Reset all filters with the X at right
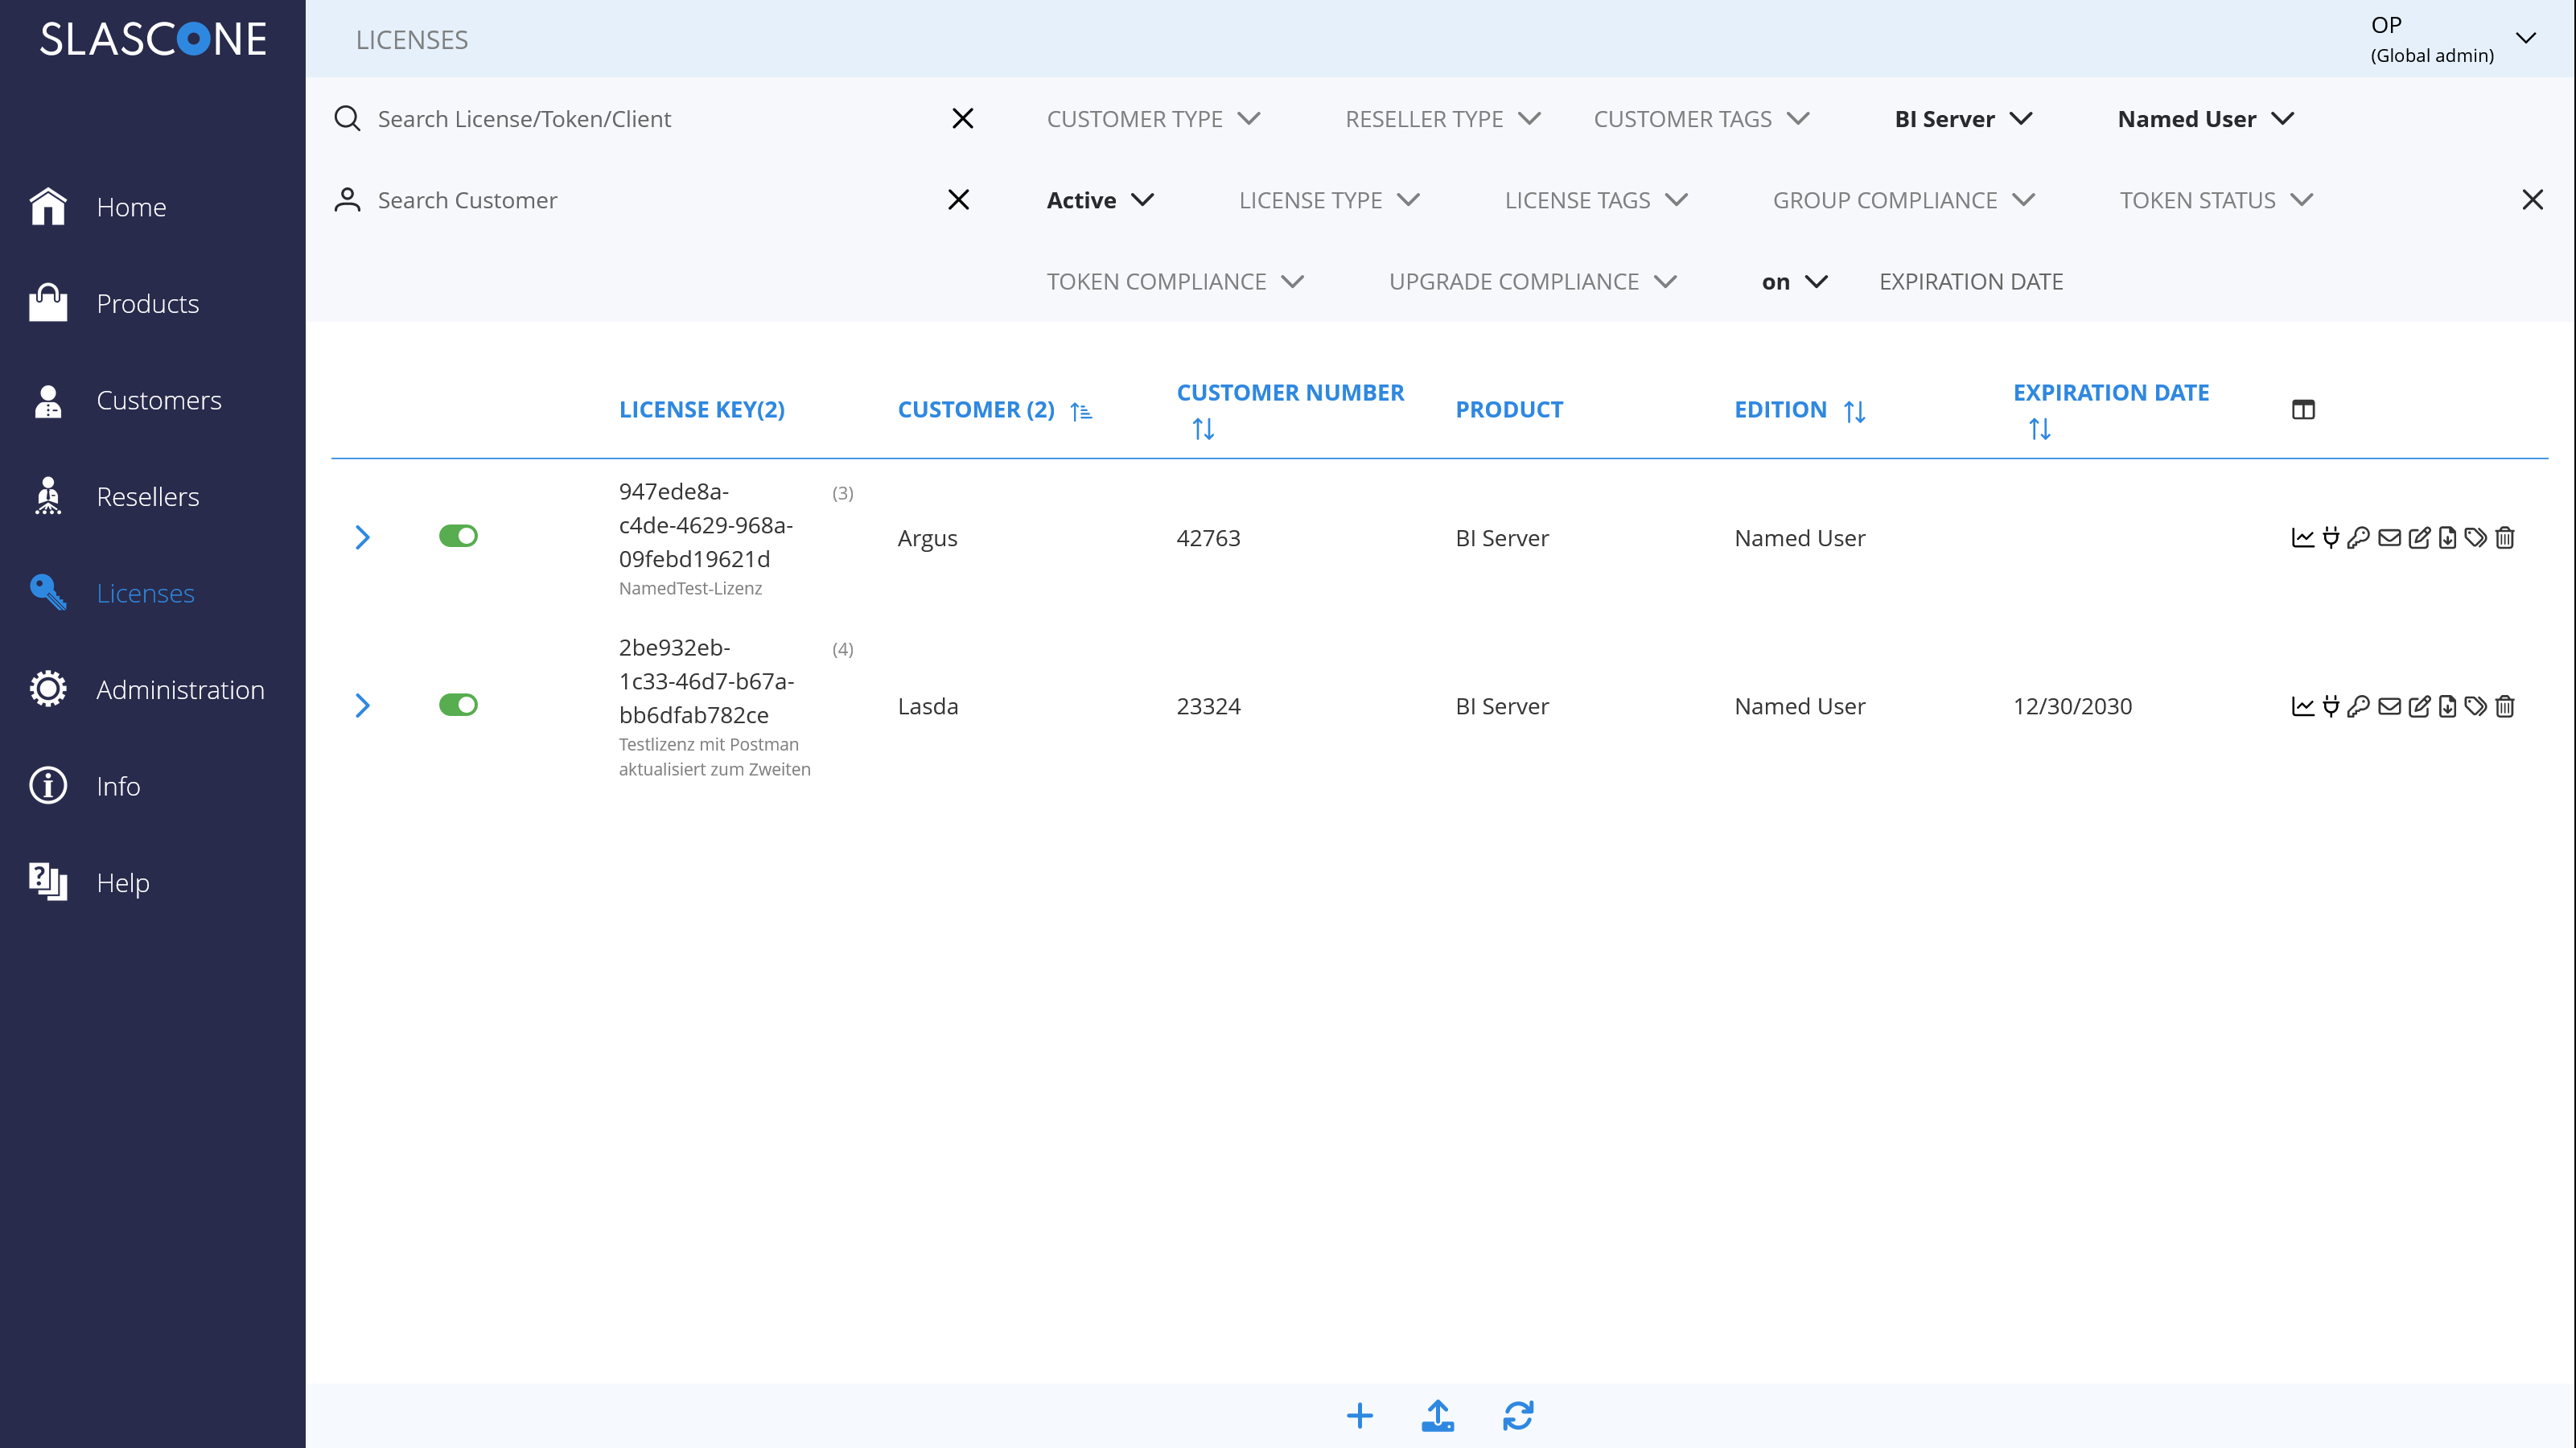Viewport: 2576px width, 1448px height. (2532, 200)
